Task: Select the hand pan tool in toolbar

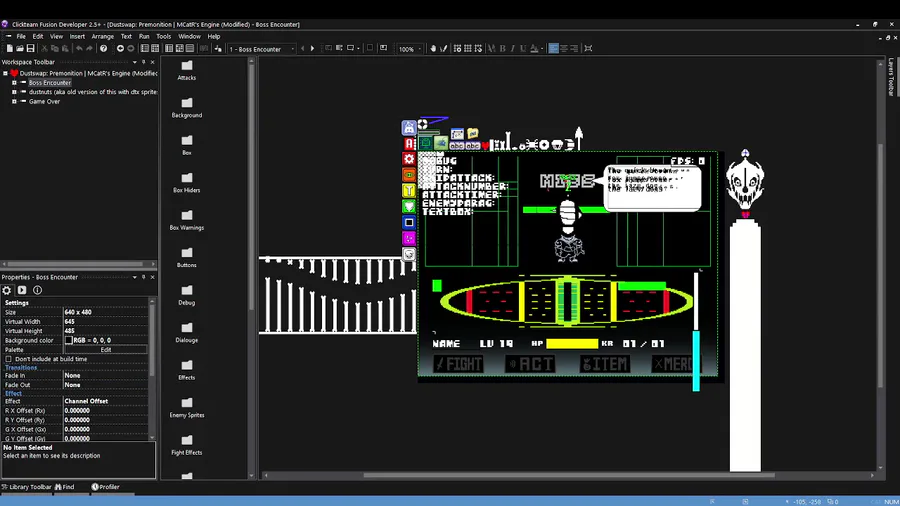Action: pyautogui.click(x=433, y=49)
